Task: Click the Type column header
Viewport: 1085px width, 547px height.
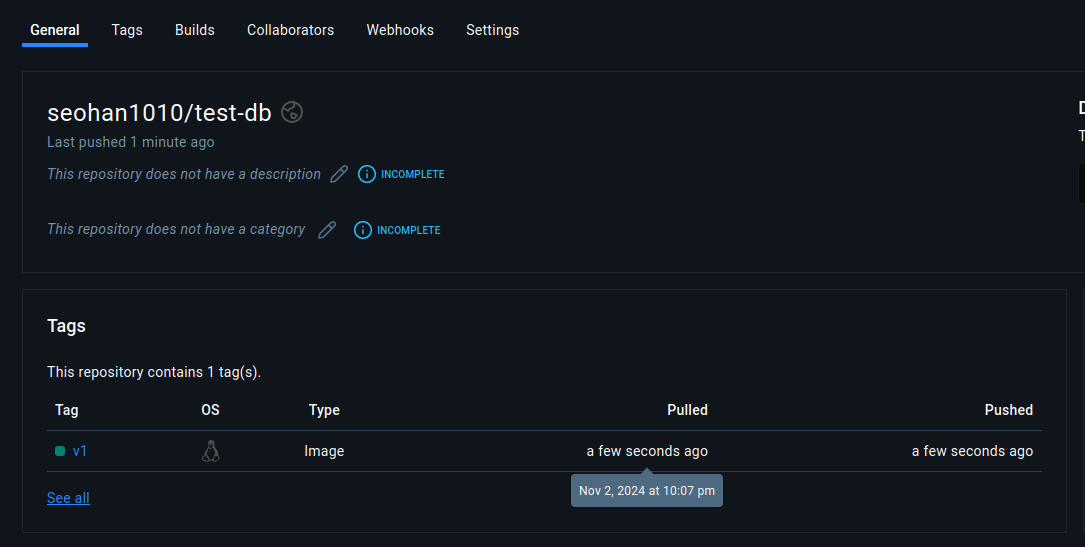Action: point(324,410)
